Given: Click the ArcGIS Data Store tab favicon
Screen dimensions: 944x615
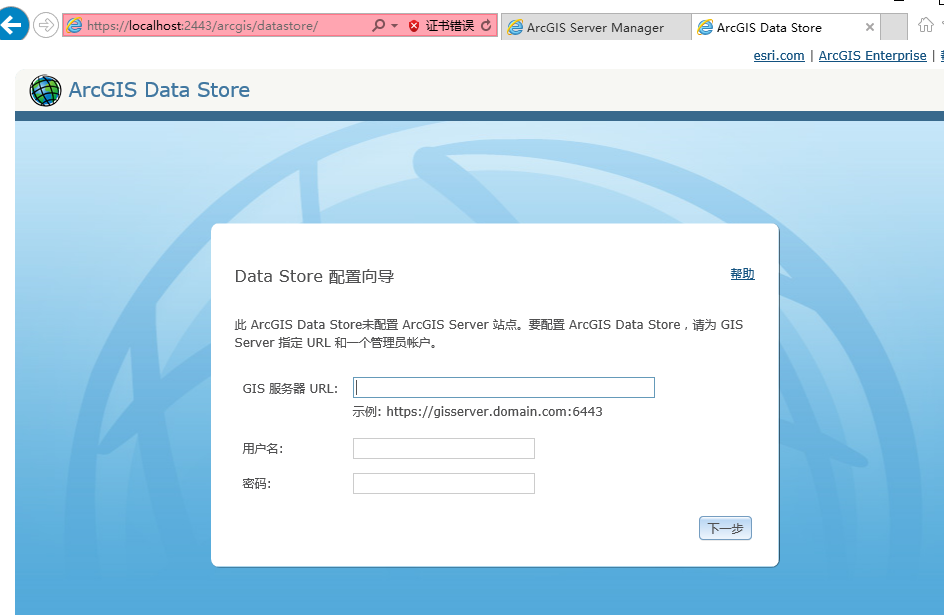Looking at the screenshot, I should point(705,27).
